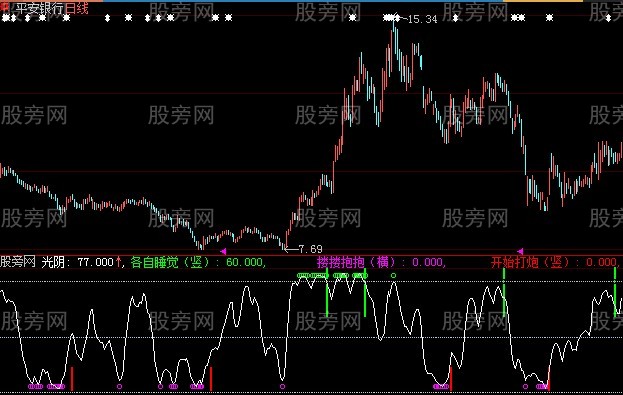This screenshot has width=623, height=395.
Task: Click the cluster of green circles above oscillator
Action: (312, 275)
